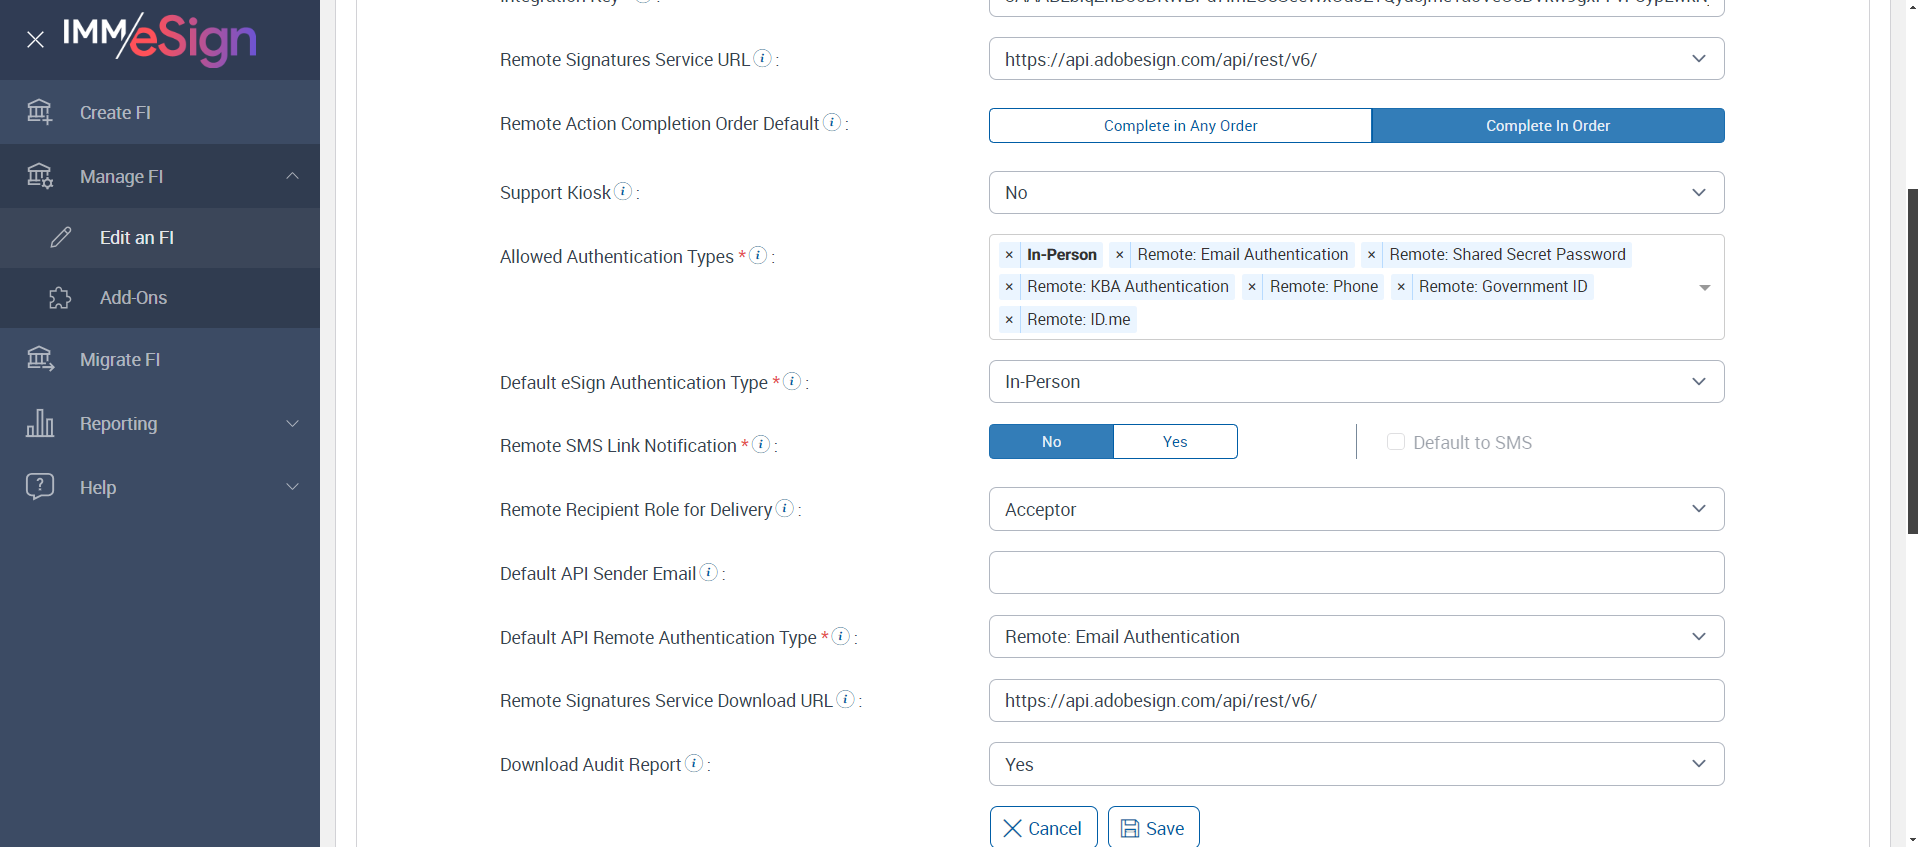The width and height of the screenshot is (1920, 847).
Task: Open Default eSign Authentication Type dropdown
Action: click(x=1356, y=382)
